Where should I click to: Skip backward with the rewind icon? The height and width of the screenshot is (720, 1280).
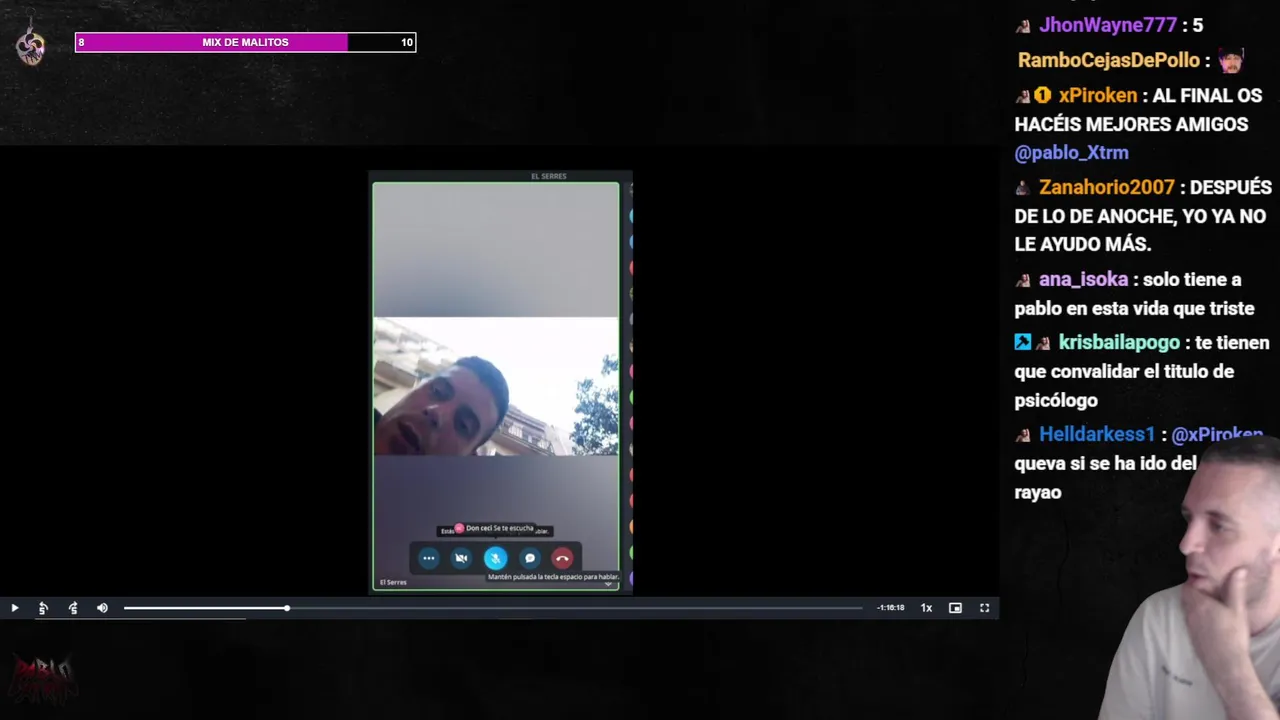[x=43, y=608]
